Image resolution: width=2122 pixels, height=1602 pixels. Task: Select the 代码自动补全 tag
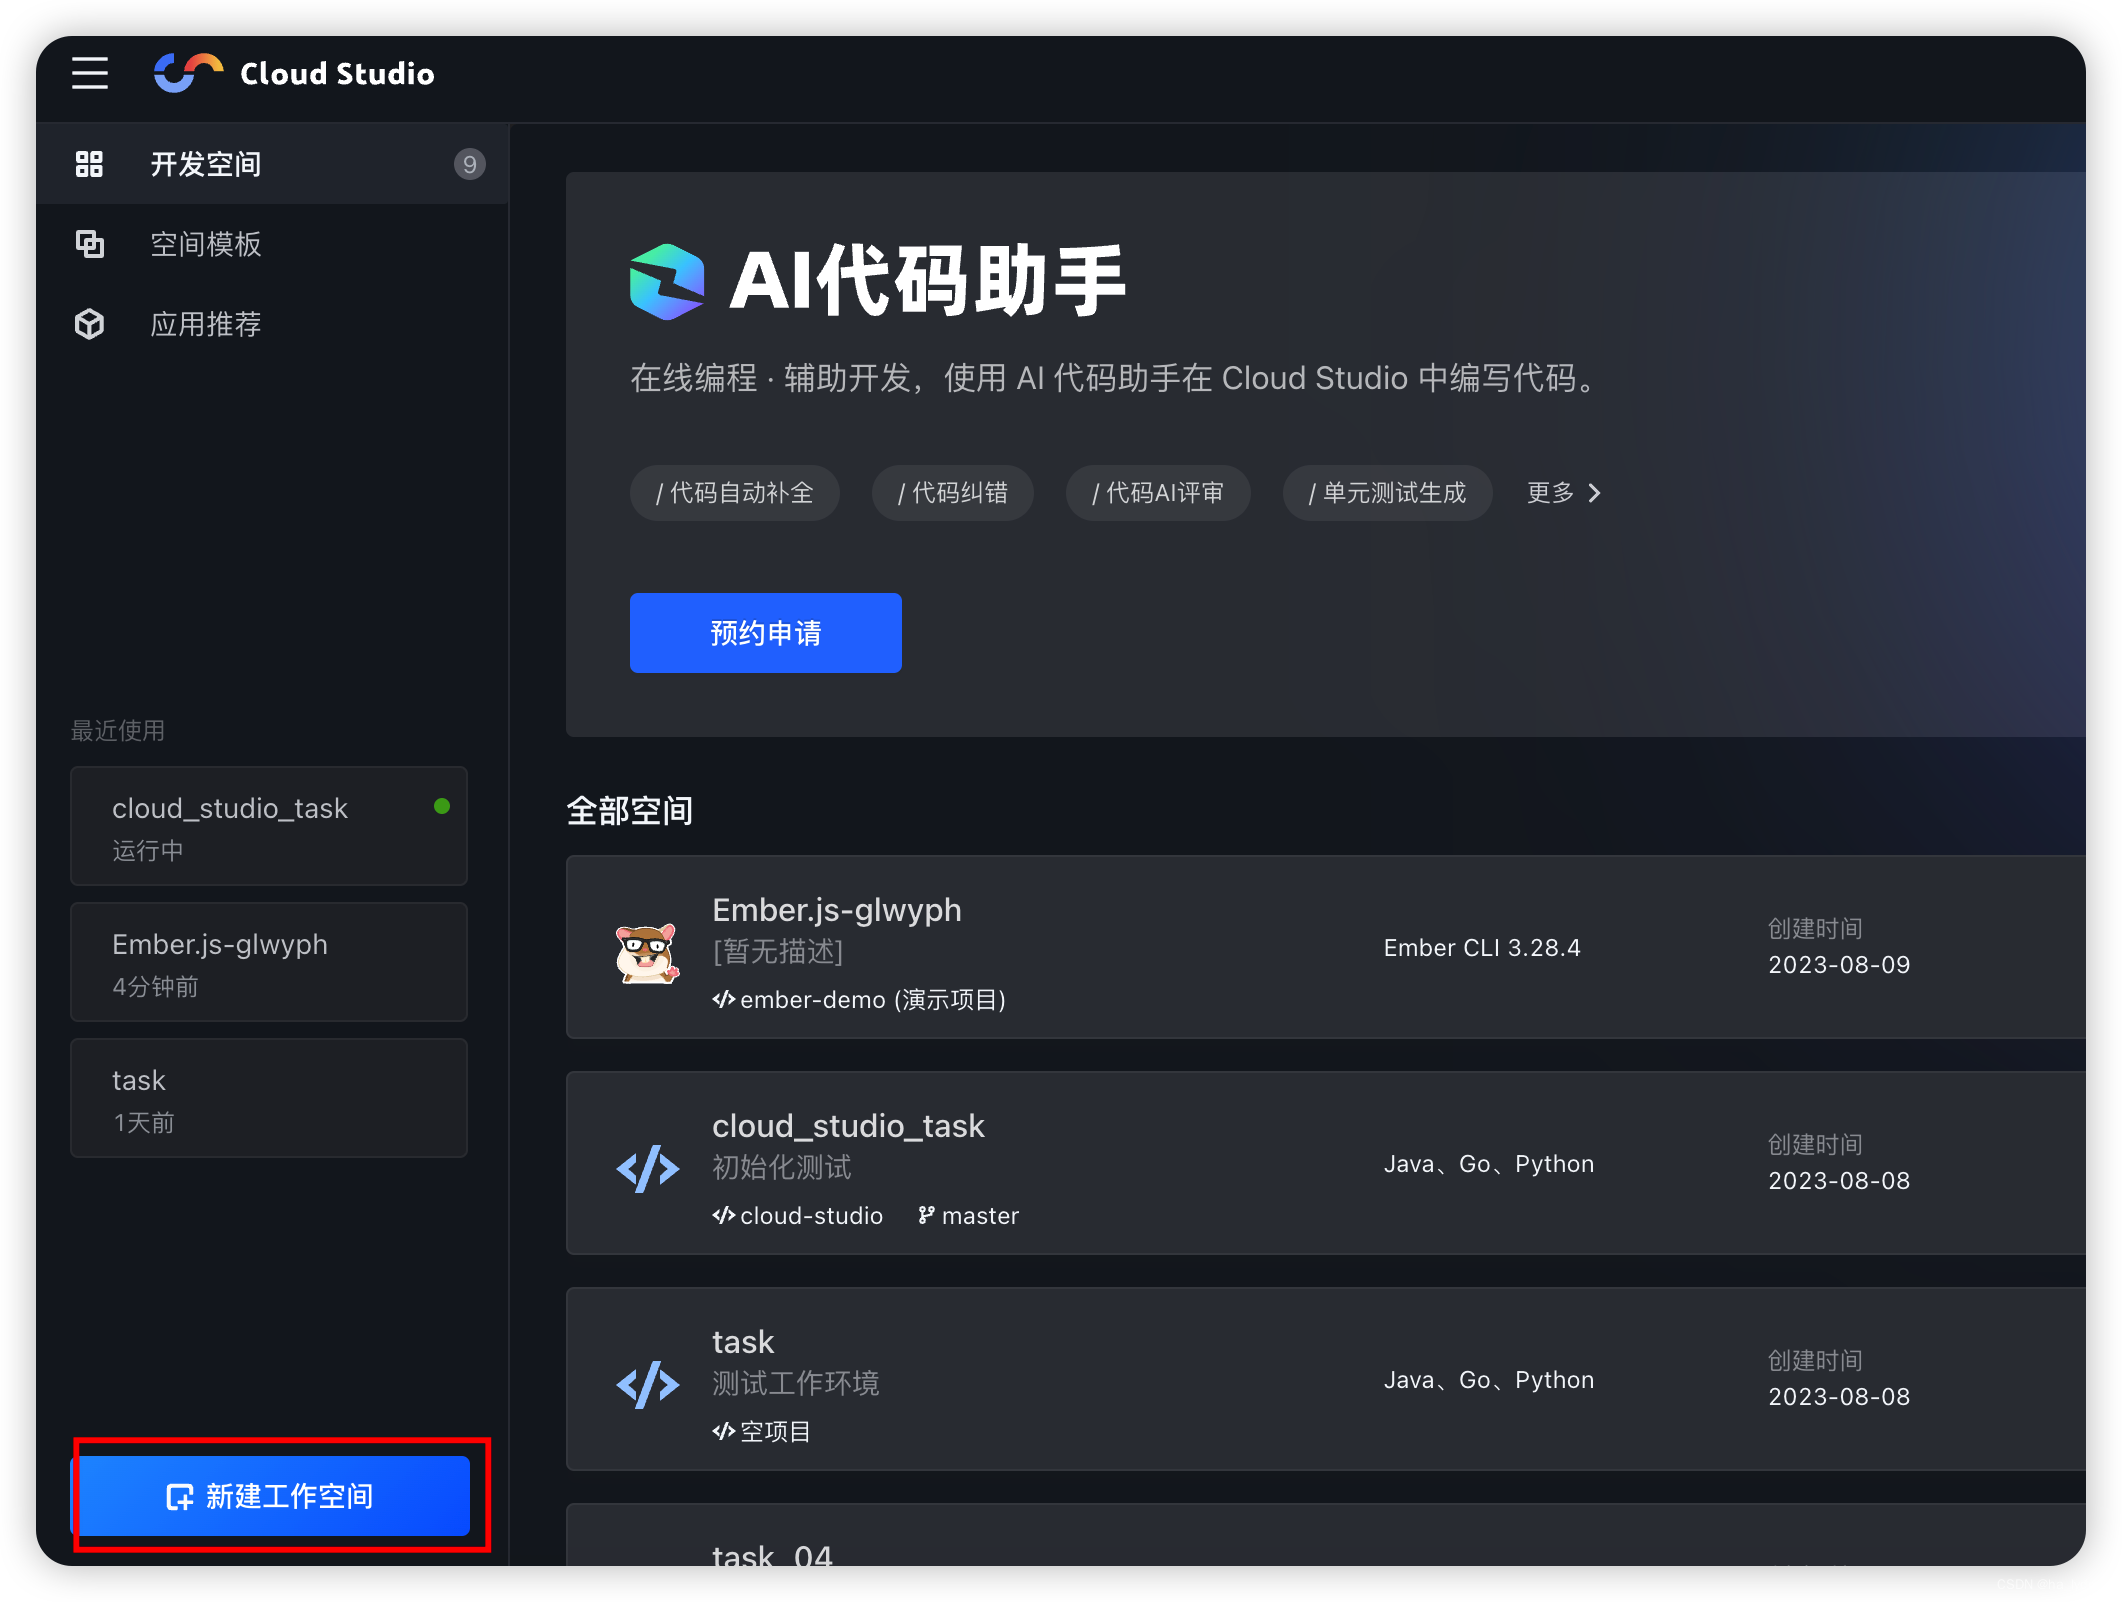point(734,493)
